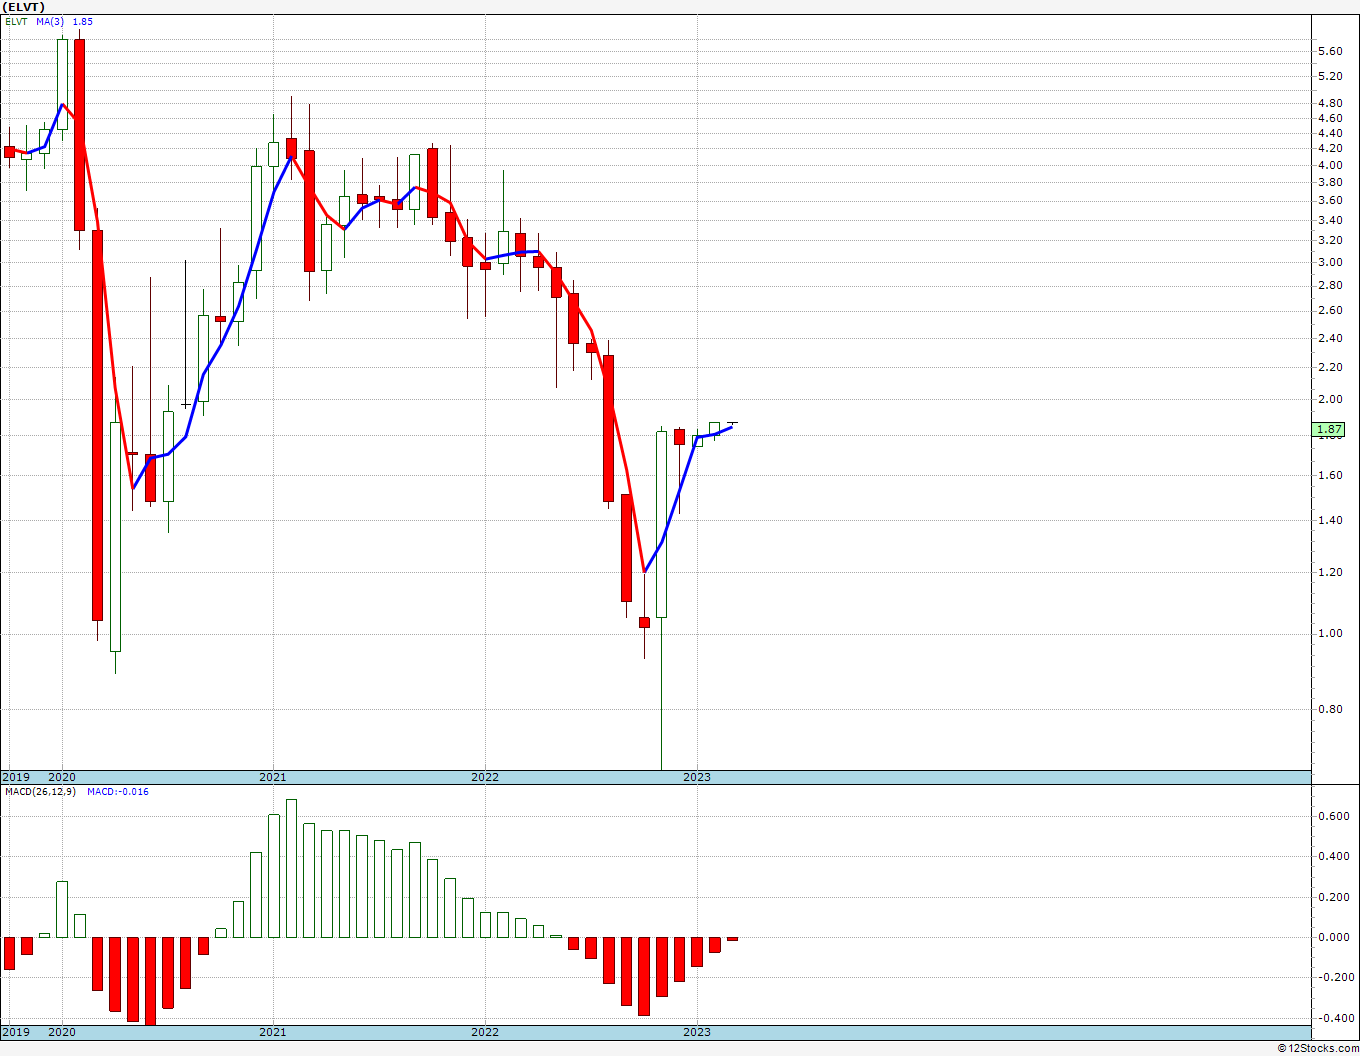Image resolution: width=1360 pixels, height=1056 pixels.
Task: Click 2023 on the MACD panel time axis
Action: pos(697,1032)
